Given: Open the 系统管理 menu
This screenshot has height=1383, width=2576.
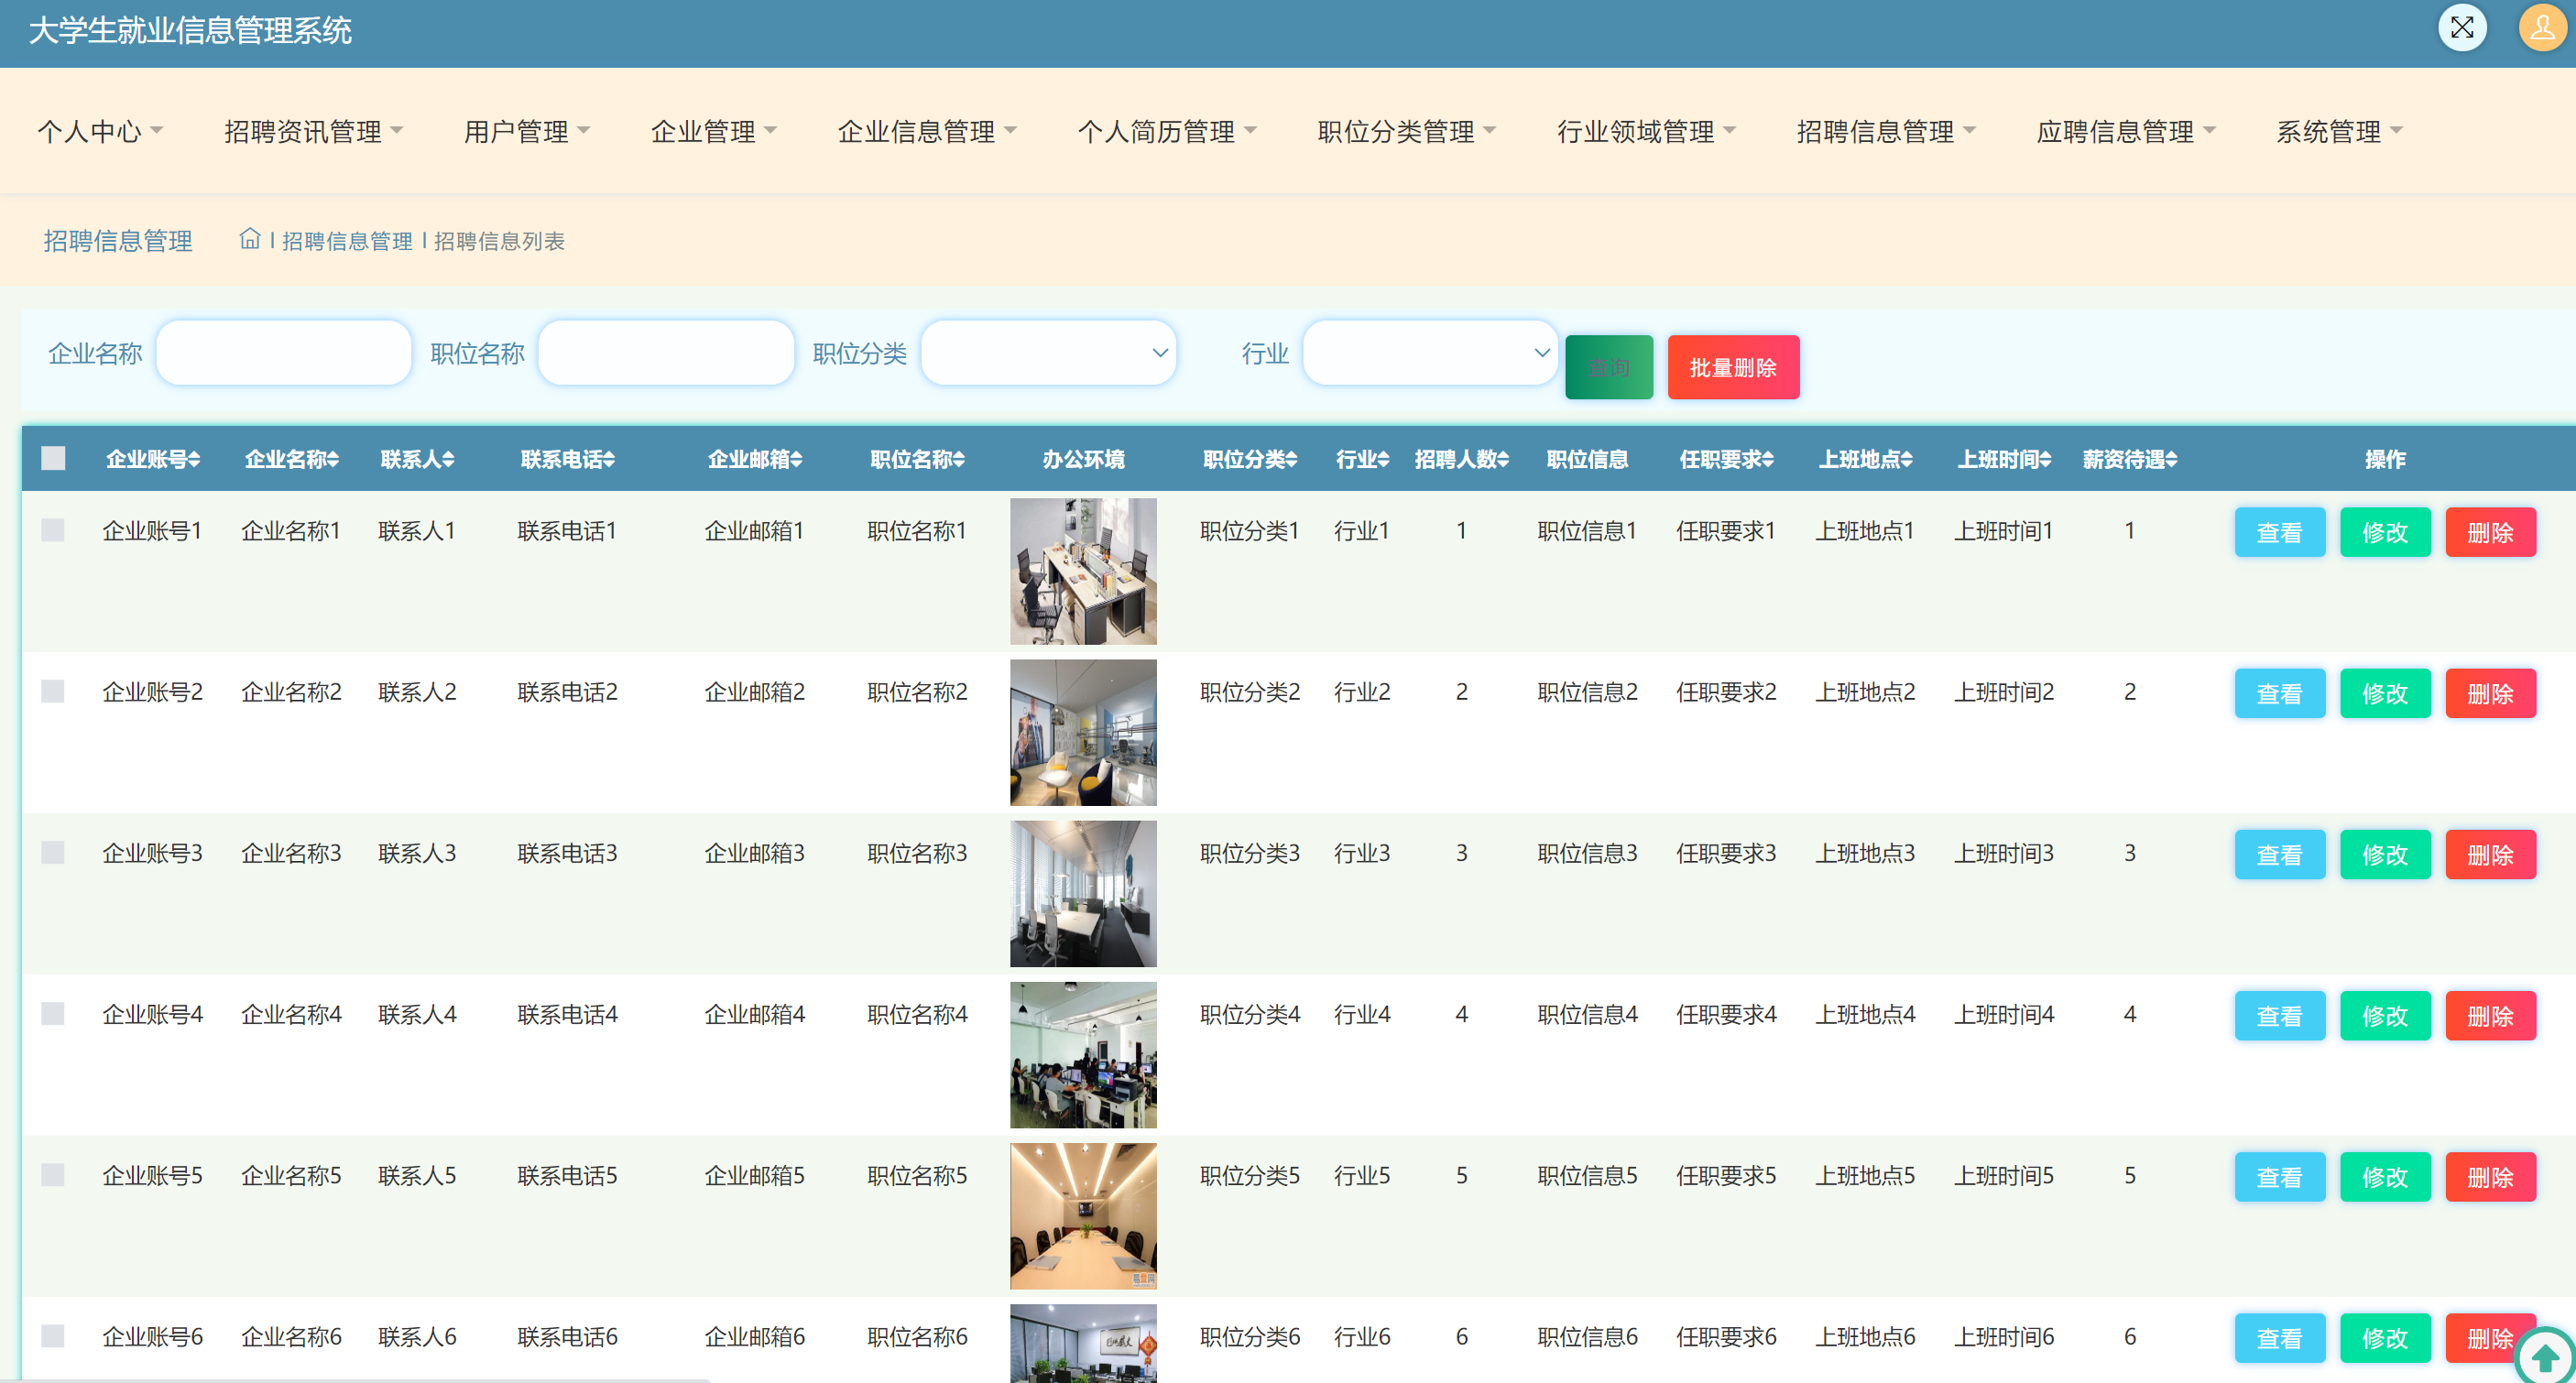Looking at the screenshot, I should [2339, 131].
